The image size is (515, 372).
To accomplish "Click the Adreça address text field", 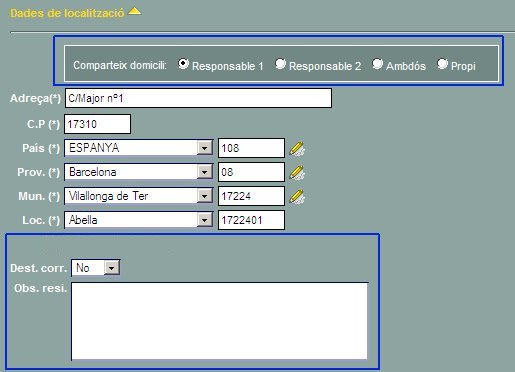I will click(198, 98).
